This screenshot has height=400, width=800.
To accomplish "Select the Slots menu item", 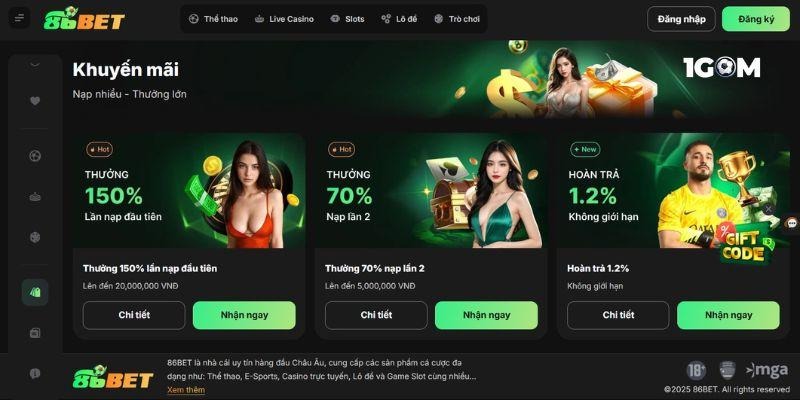I will (x=347, y=19).
